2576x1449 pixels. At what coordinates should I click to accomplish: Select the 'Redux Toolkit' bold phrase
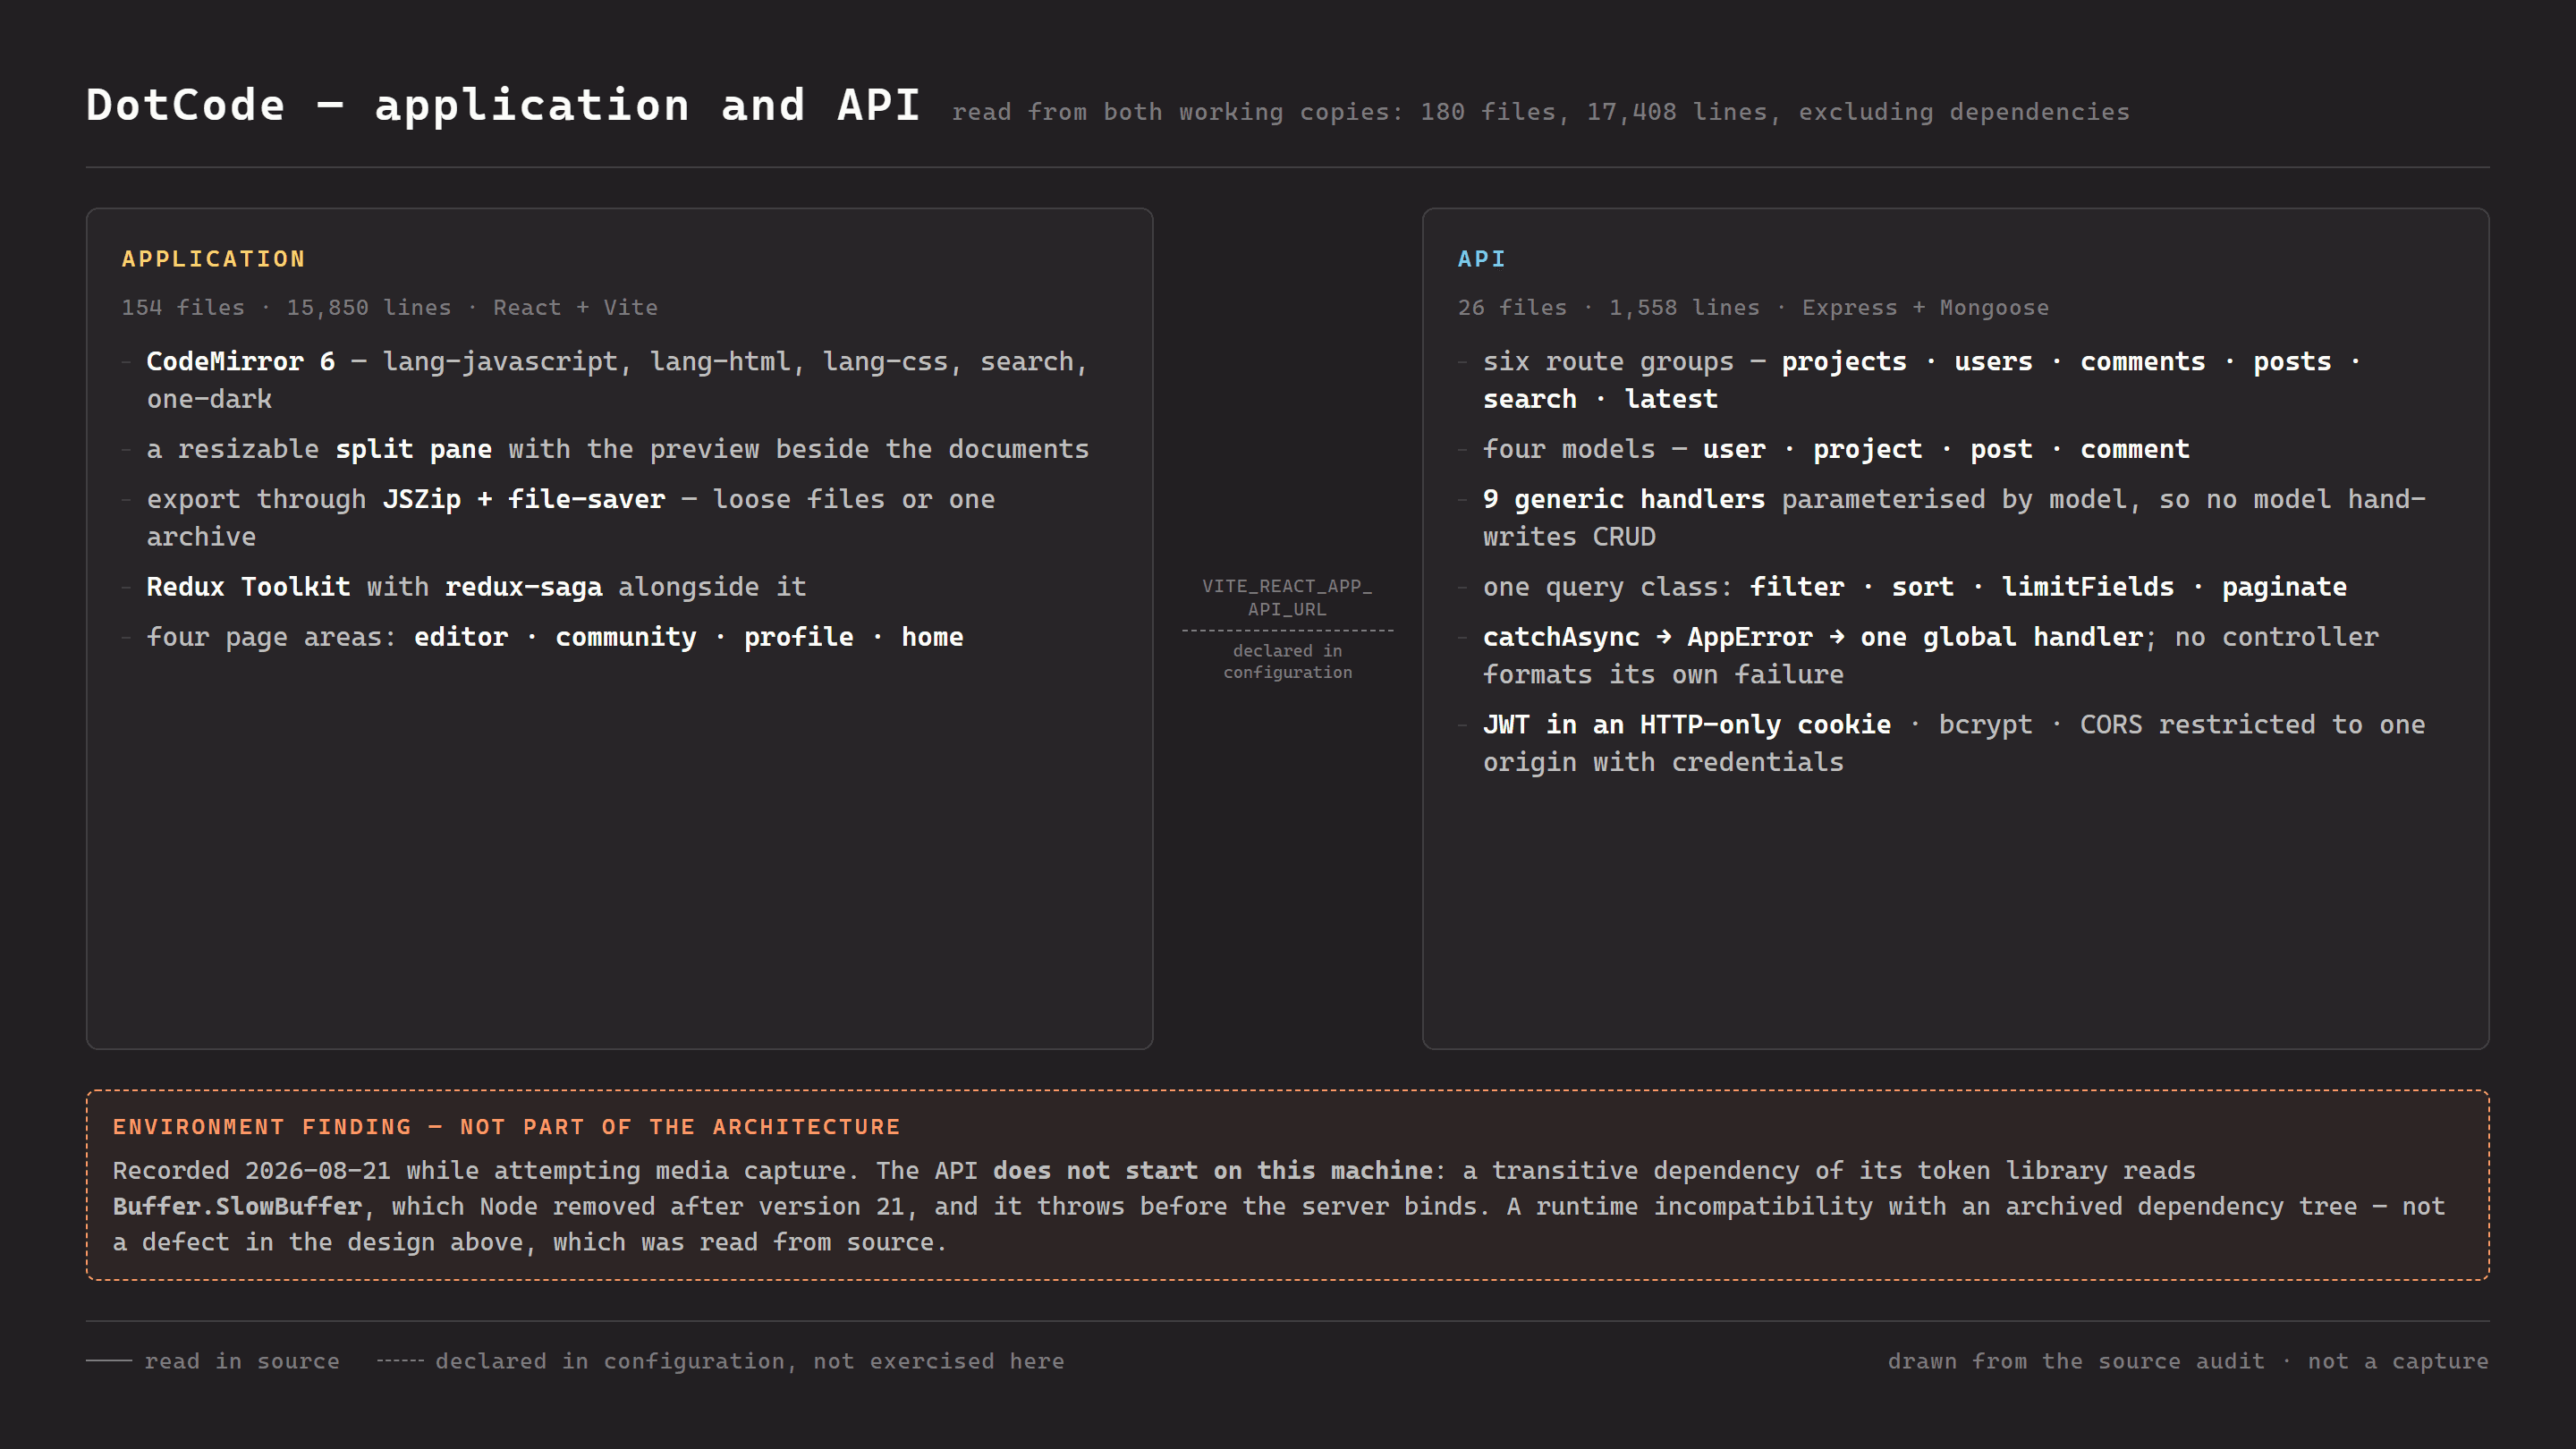[x=248, y=587]
